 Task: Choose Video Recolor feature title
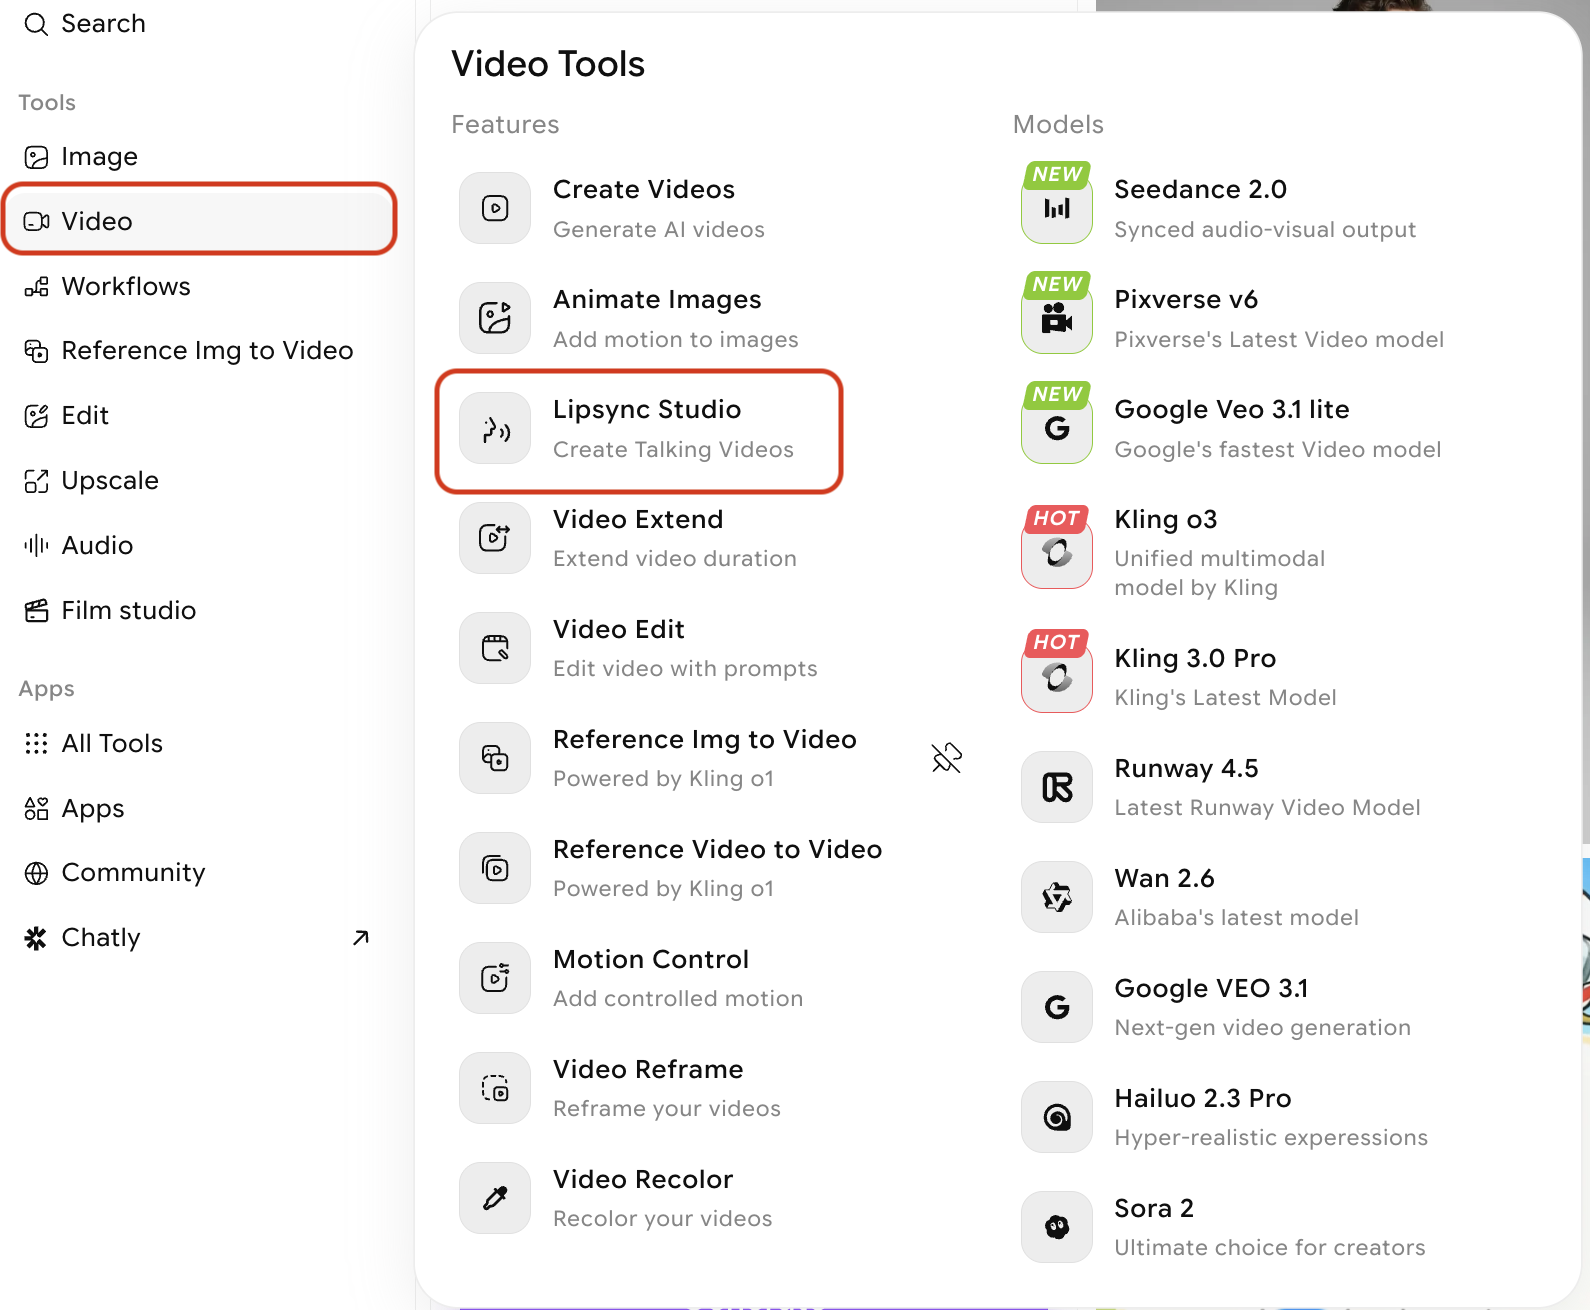coord(643,1179)
